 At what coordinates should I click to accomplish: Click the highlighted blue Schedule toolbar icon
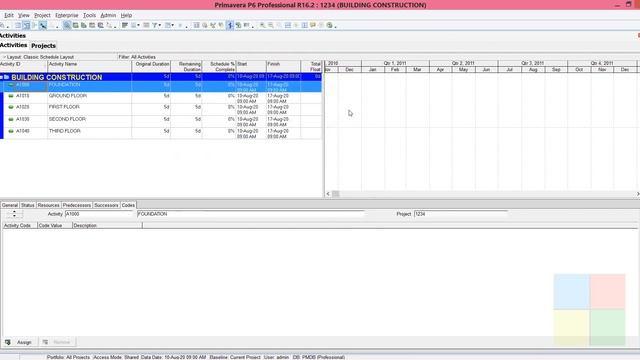pyautogui.click(x=230, y=25)
